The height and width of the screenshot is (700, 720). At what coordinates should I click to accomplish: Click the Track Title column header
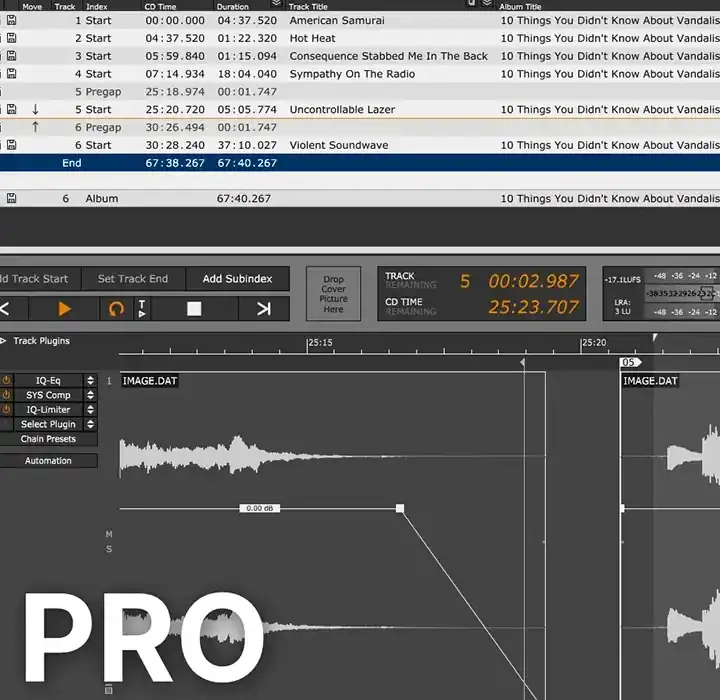coord(308,6)
